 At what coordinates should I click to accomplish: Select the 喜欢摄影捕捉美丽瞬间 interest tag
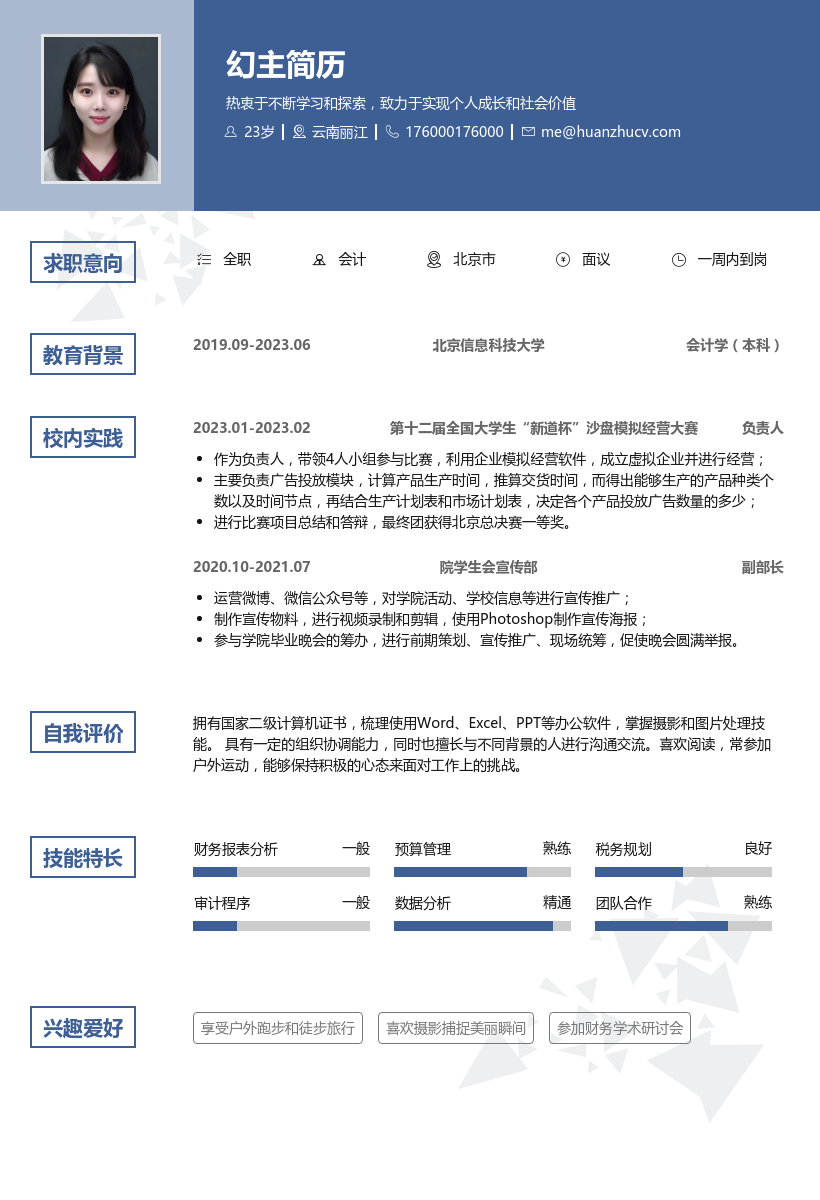click(x=455, y=1027)
